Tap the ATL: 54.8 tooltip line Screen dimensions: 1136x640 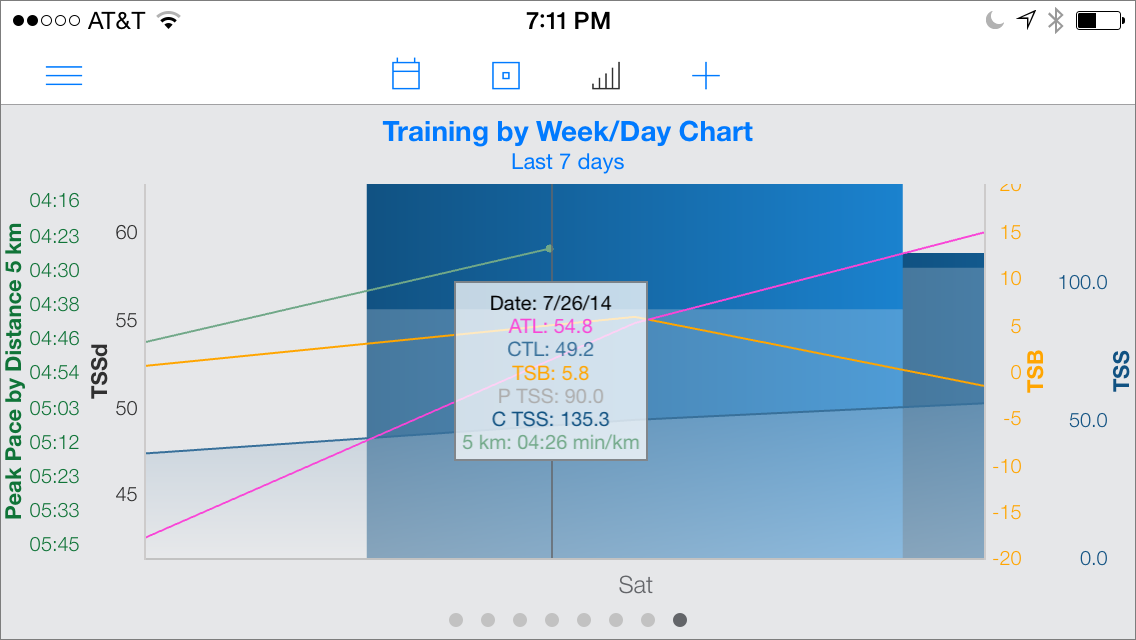pyautogui.click(x=551, y=326)
